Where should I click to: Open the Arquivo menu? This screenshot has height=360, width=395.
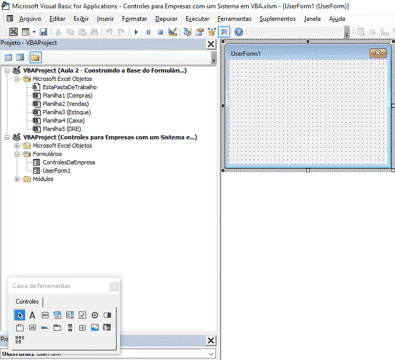pos(30,19)
